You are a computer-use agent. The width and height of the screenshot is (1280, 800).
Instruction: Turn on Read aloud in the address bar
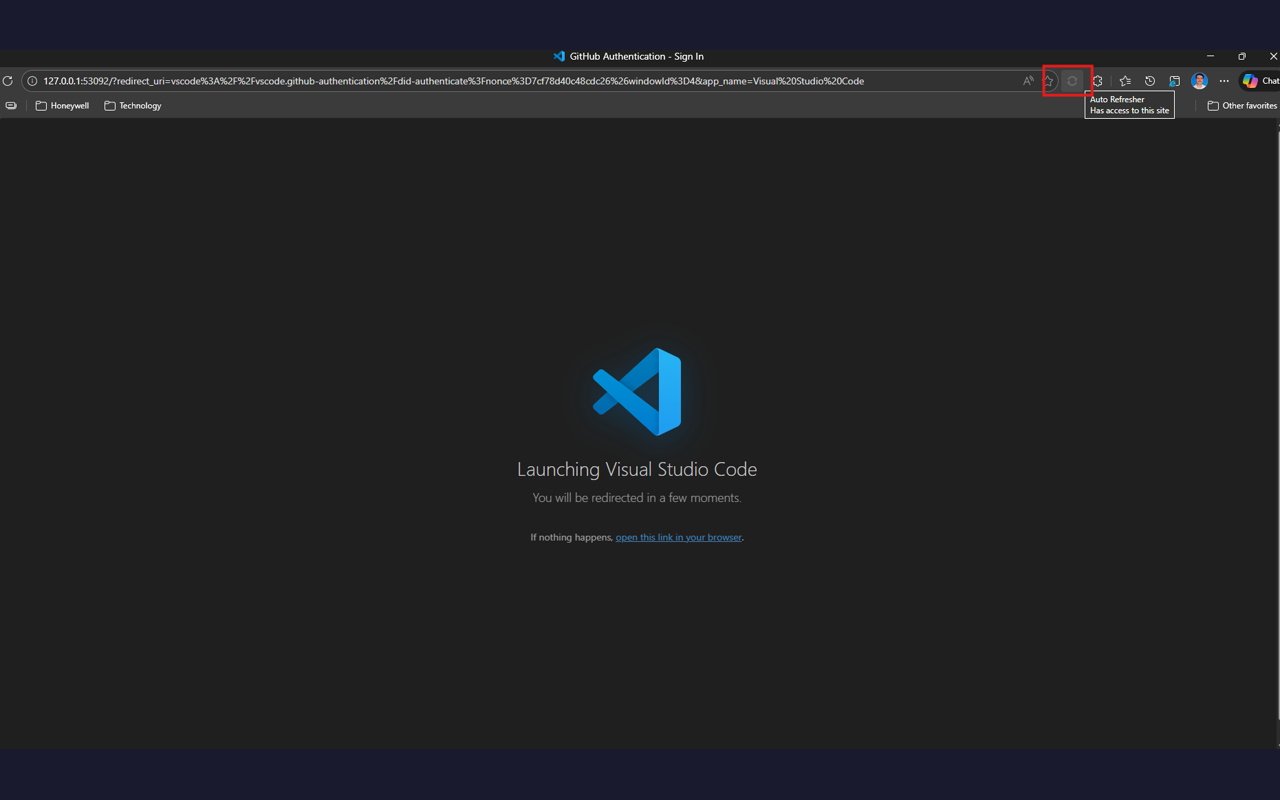point(1028,81)
